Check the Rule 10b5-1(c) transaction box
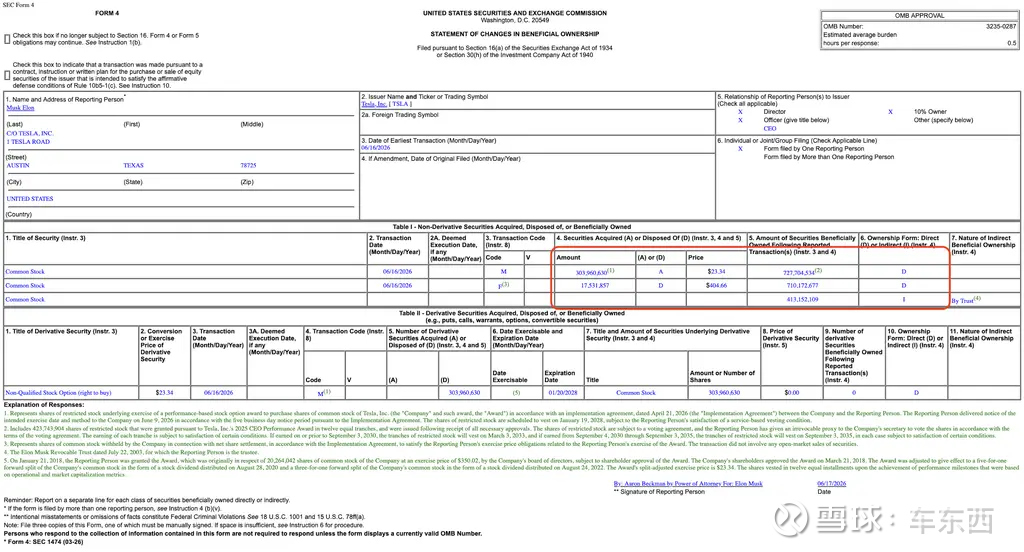Viewport: 1024px width, 552px height. (x=7, y=75)
